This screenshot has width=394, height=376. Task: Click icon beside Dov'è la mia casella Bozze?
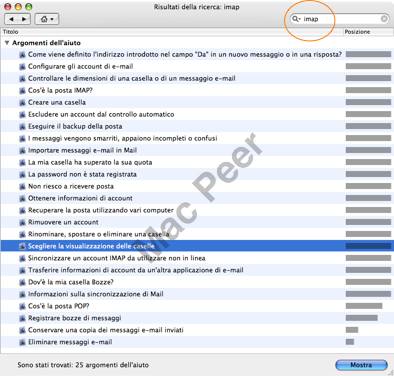pos(22,282)
